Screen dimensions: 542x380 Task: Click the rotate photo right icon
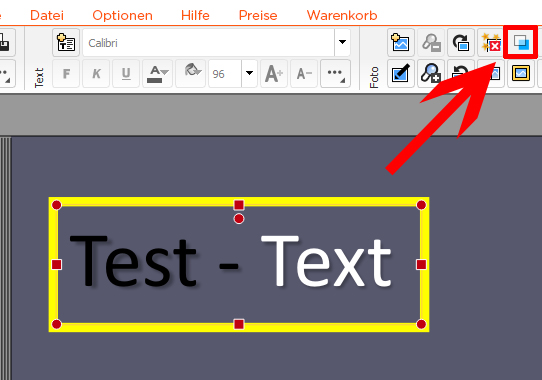pos(461,43)
